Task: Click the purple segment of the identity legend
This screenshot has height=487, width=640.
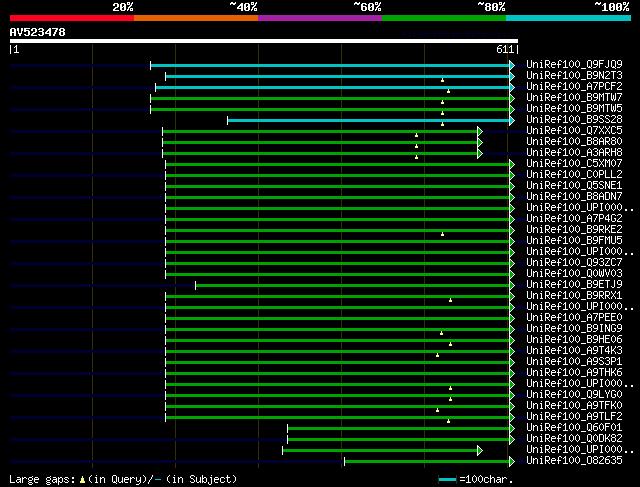Action: [x=319, y=18]
